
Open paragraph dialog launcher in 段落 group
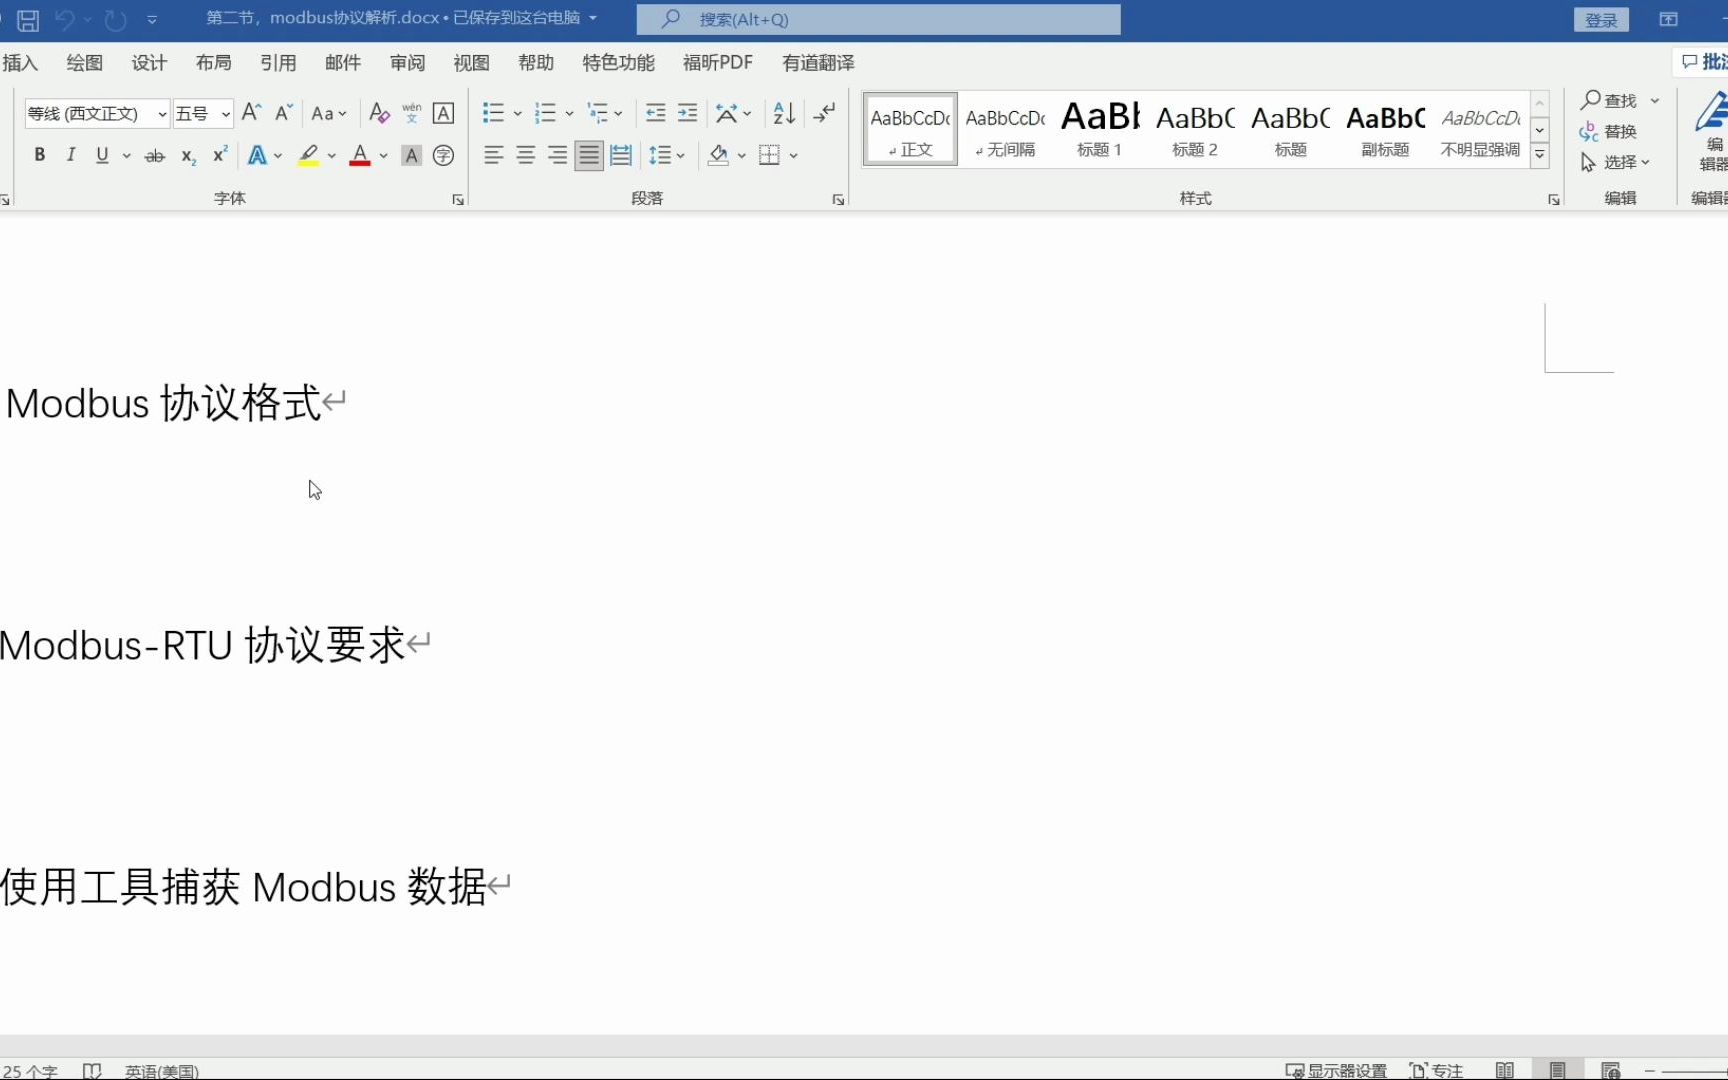(x=838, y=200)
